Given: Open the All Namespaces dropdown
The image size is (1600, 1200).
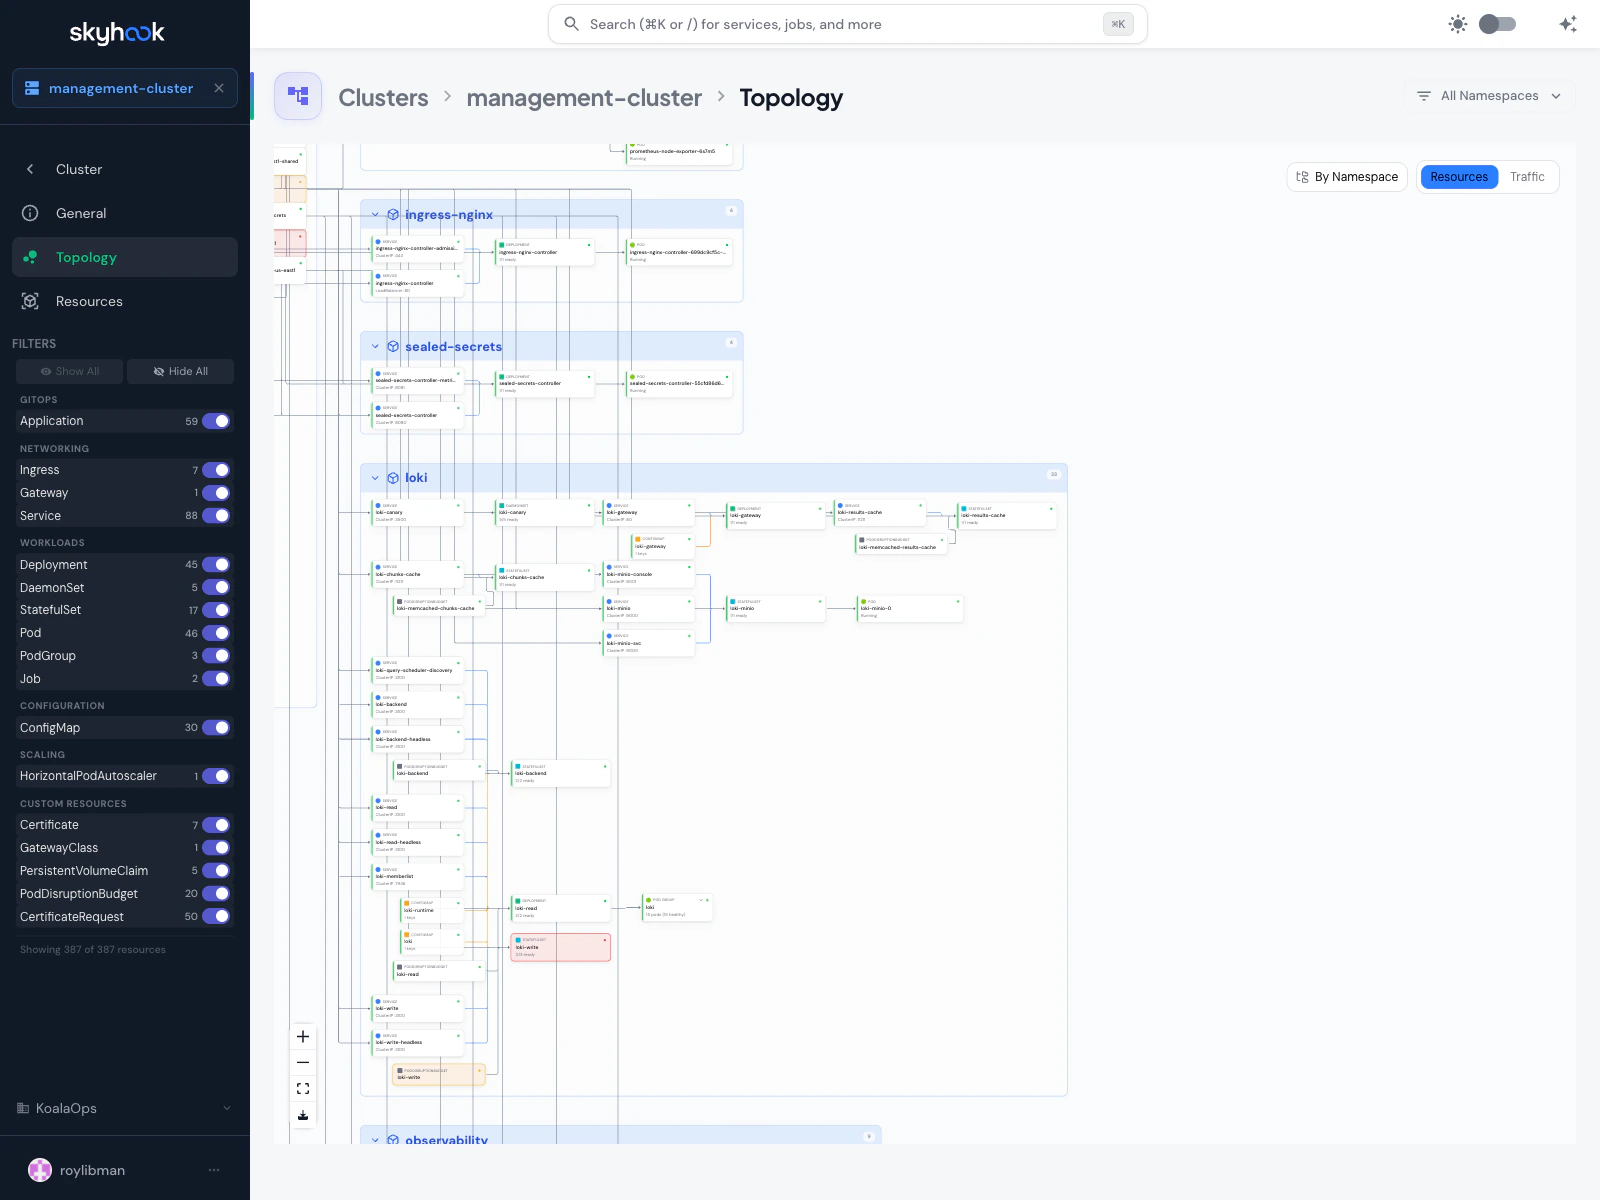Looking at the screenshot, I should tap(1488, 96).
